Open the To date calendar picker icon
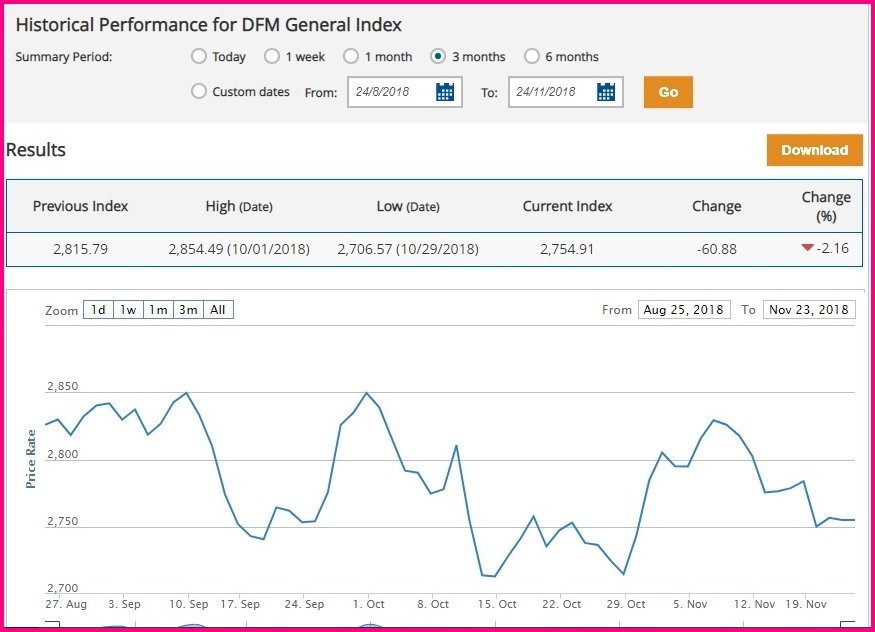This screenshot has width=875, height=632. 605,92
